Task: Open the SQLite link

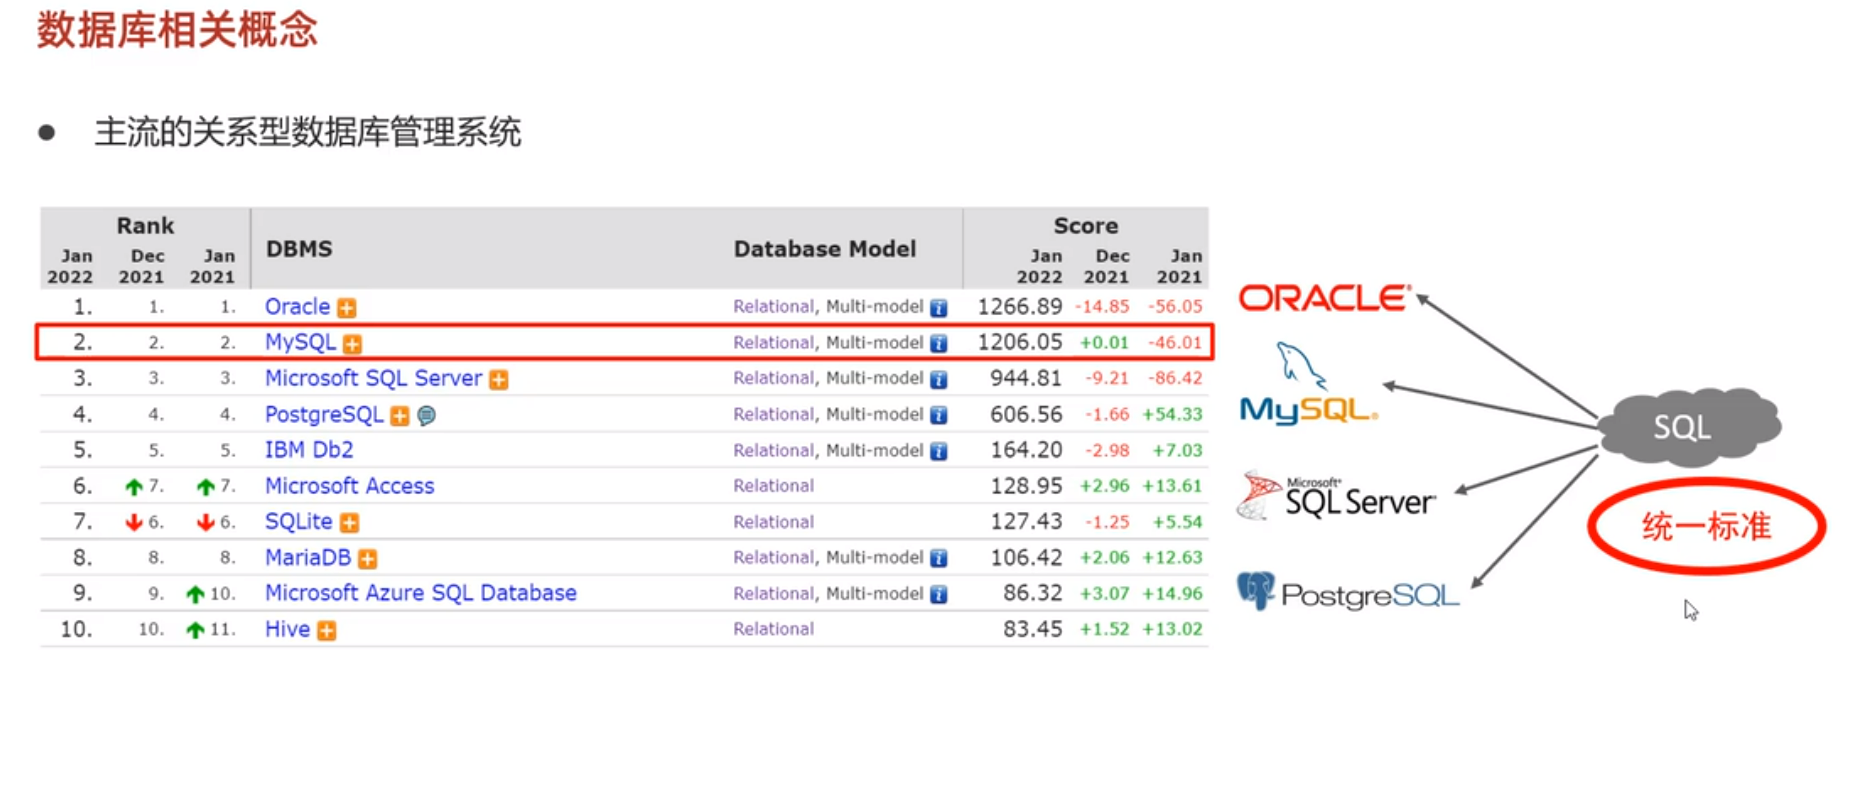Action: tap(298, 522)
